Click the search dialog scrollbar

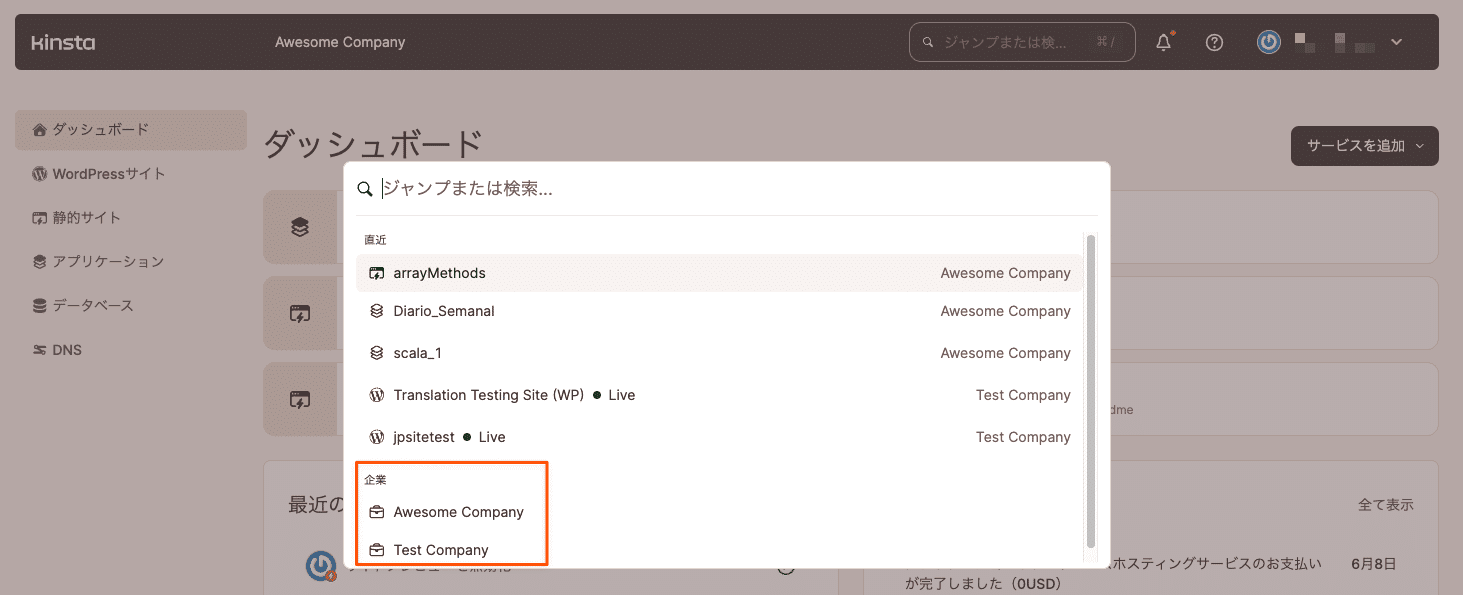(x=1091, y=392)
